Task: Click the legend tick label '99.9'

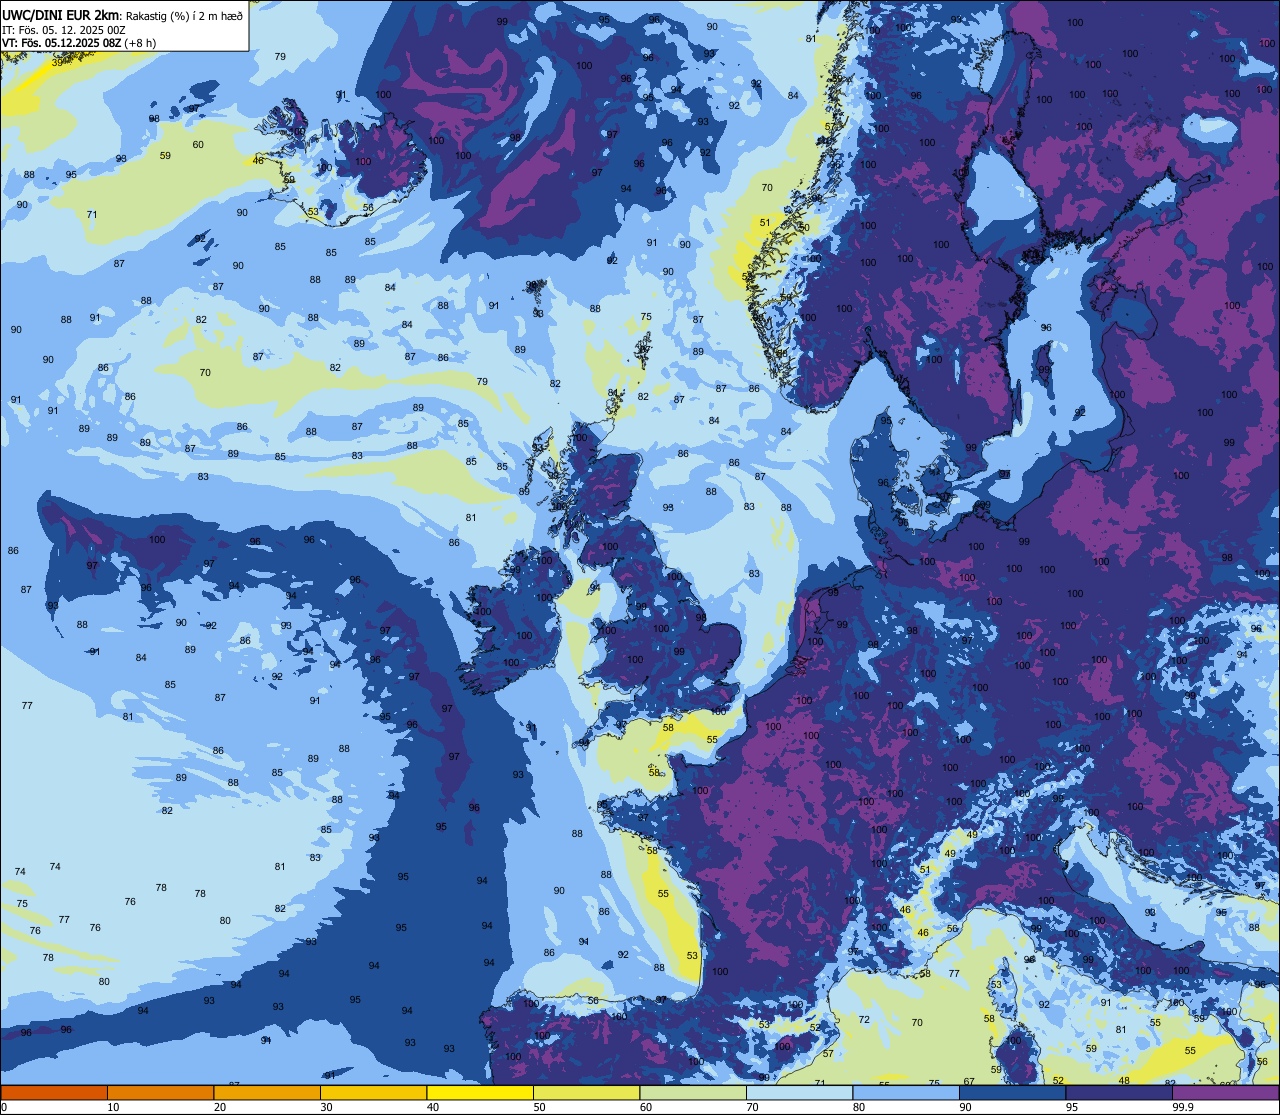Action: click(x=1183, y=1107)
